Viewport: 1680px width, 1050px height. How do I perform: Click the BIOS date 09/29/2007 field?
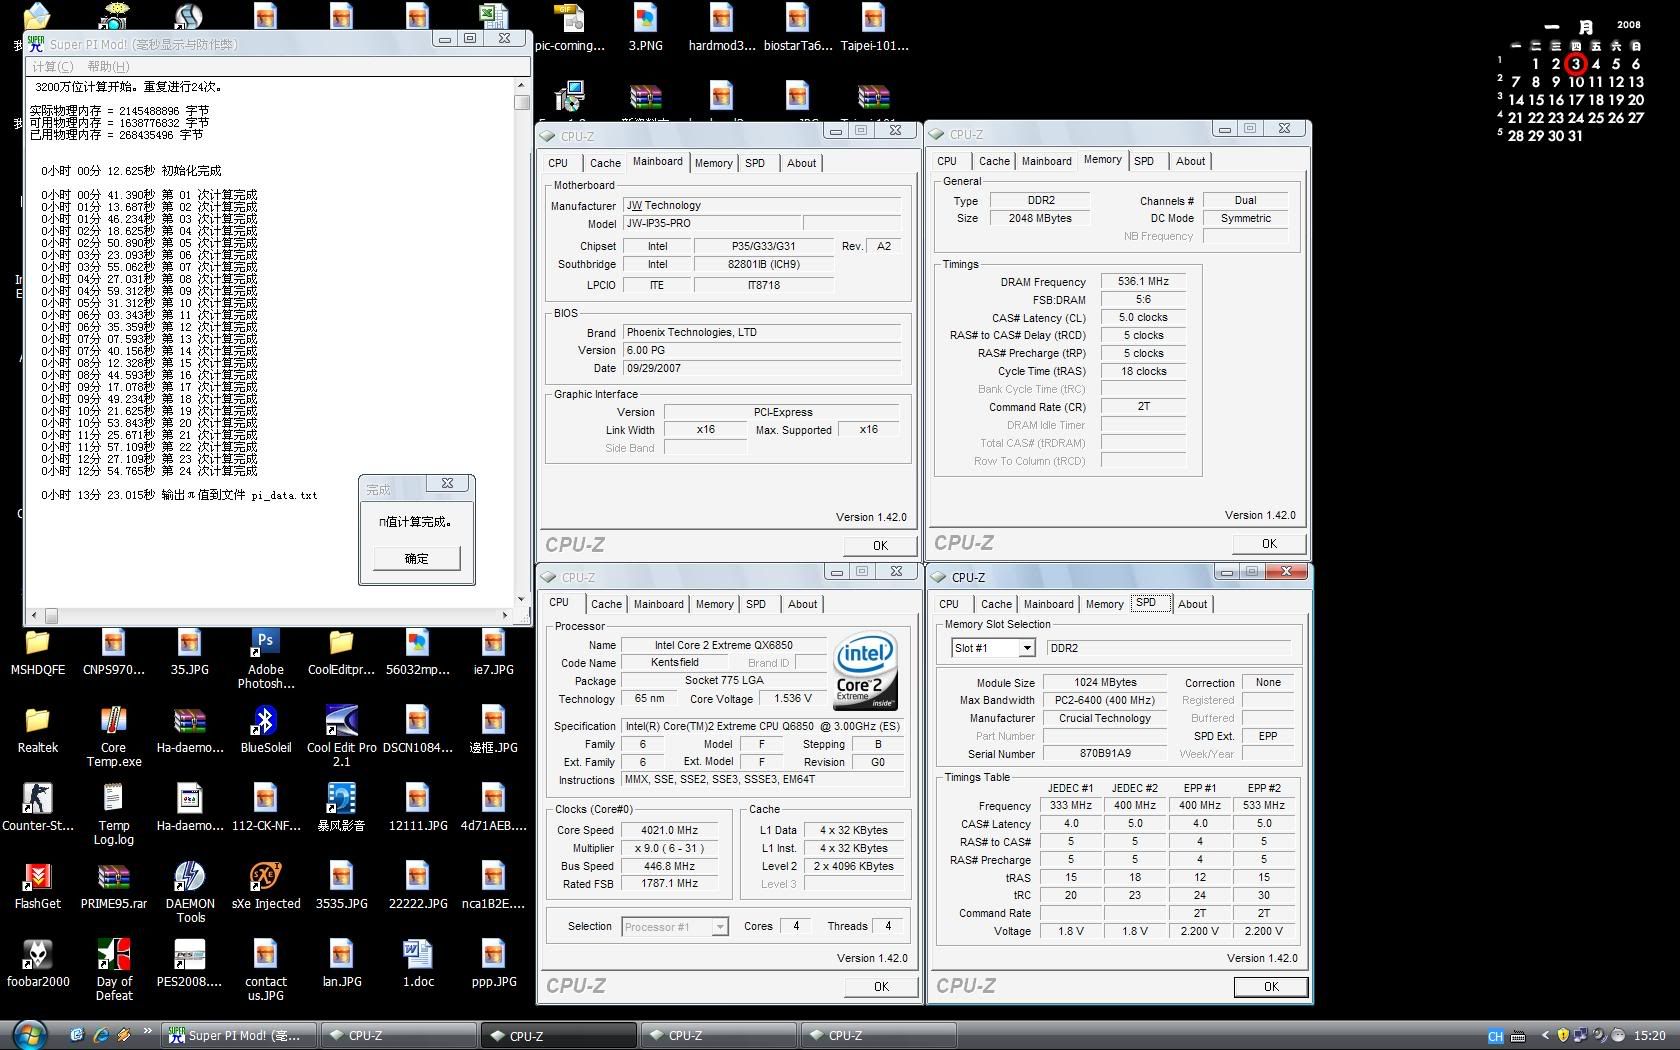[762, 368]
